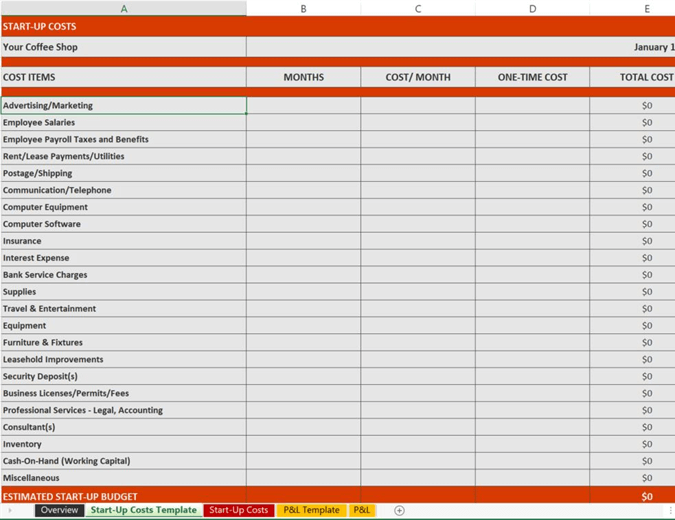Click the sheet tab scroll arrow
The height and width of the screenshot is (520, 675).
[x=10, y=510]
